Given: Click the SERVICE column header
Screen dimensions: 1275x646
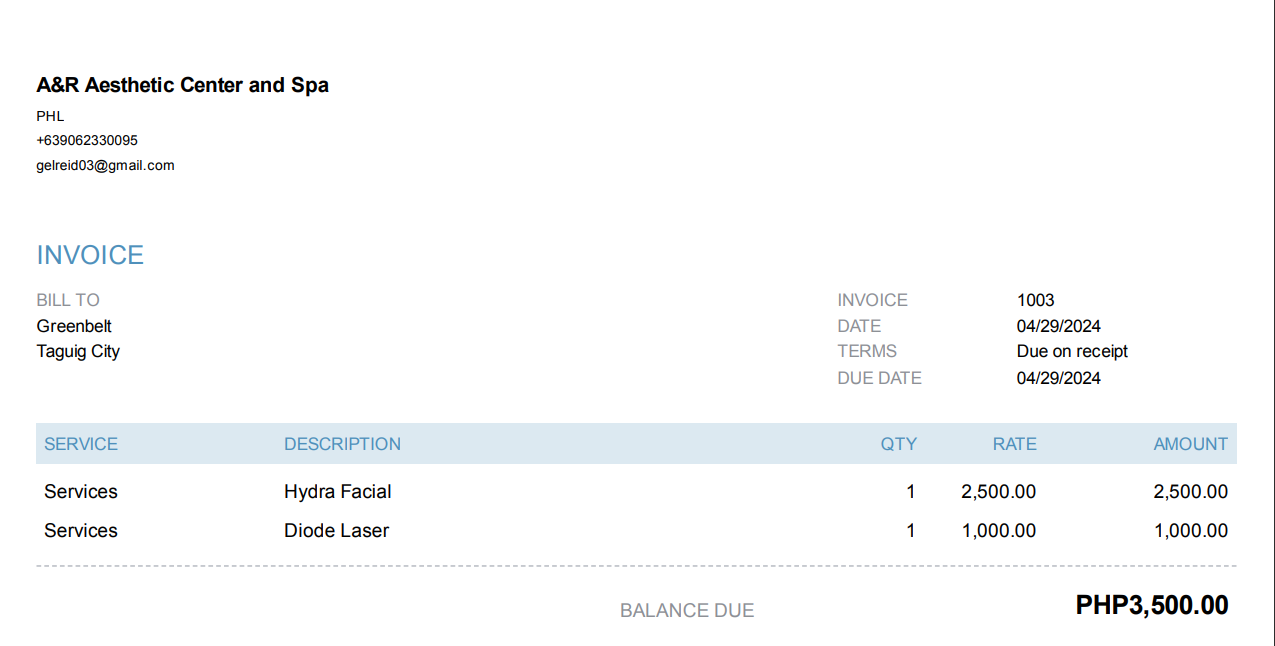Looking at the screenshot, I should pos(81,444).
